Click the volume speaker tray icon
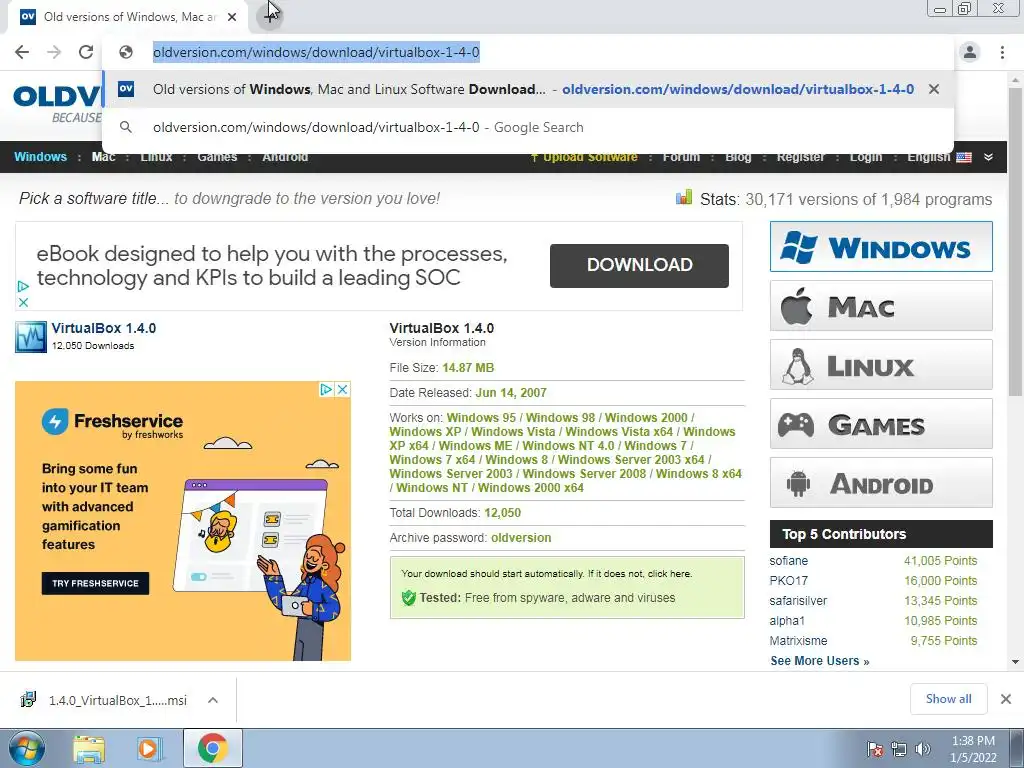 (923, 749)
